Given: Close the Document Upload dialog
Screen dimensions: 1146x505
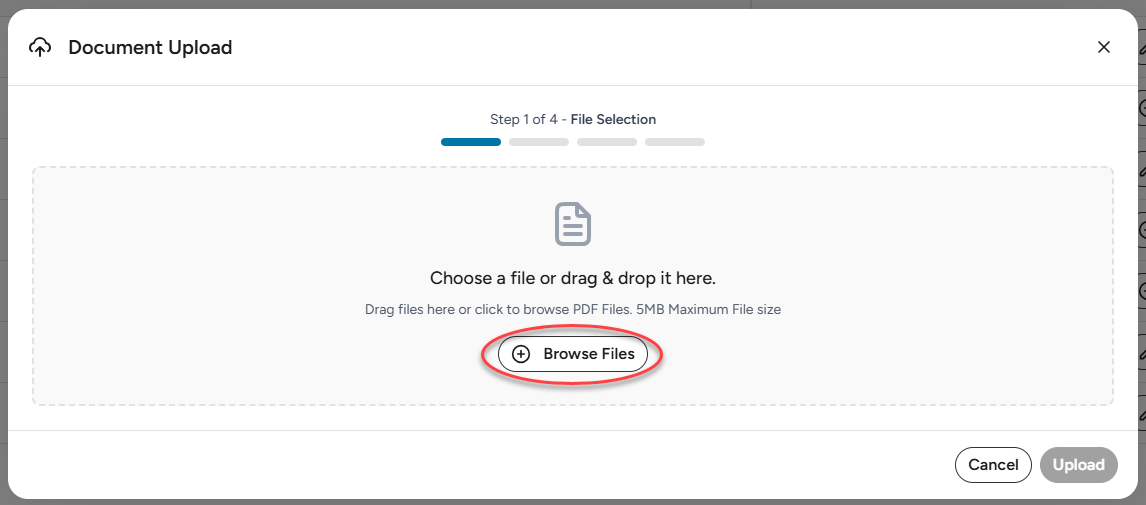Looking at the screenshot, I should point(1104,48).
